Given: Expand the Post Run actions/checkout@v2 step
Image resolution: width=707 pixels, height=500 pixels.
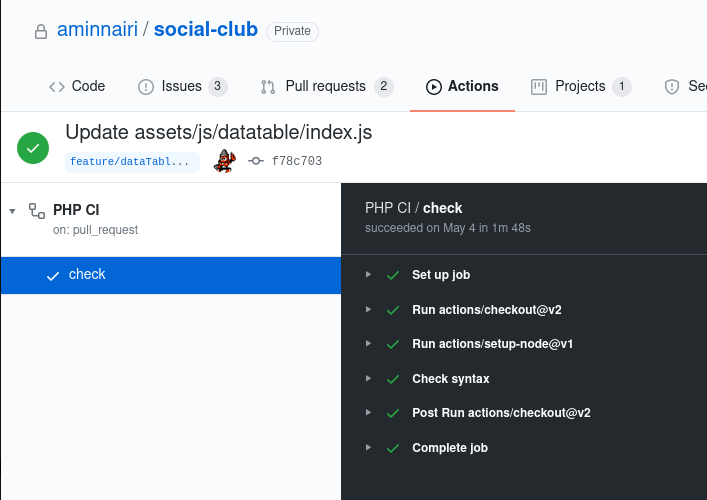Looking at the screenshot, I should 368,413.
